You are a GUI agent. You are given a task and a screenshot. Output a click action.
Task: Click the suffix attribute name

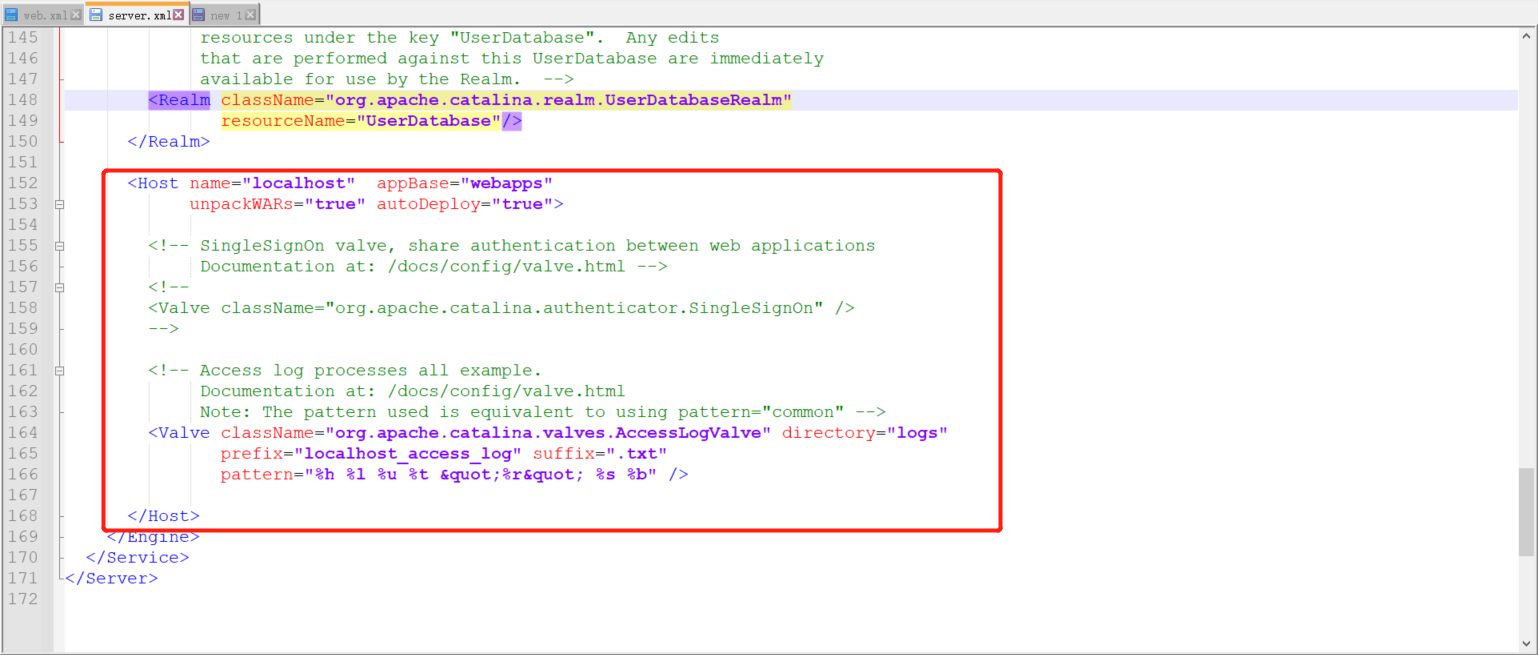pos(564,454)
